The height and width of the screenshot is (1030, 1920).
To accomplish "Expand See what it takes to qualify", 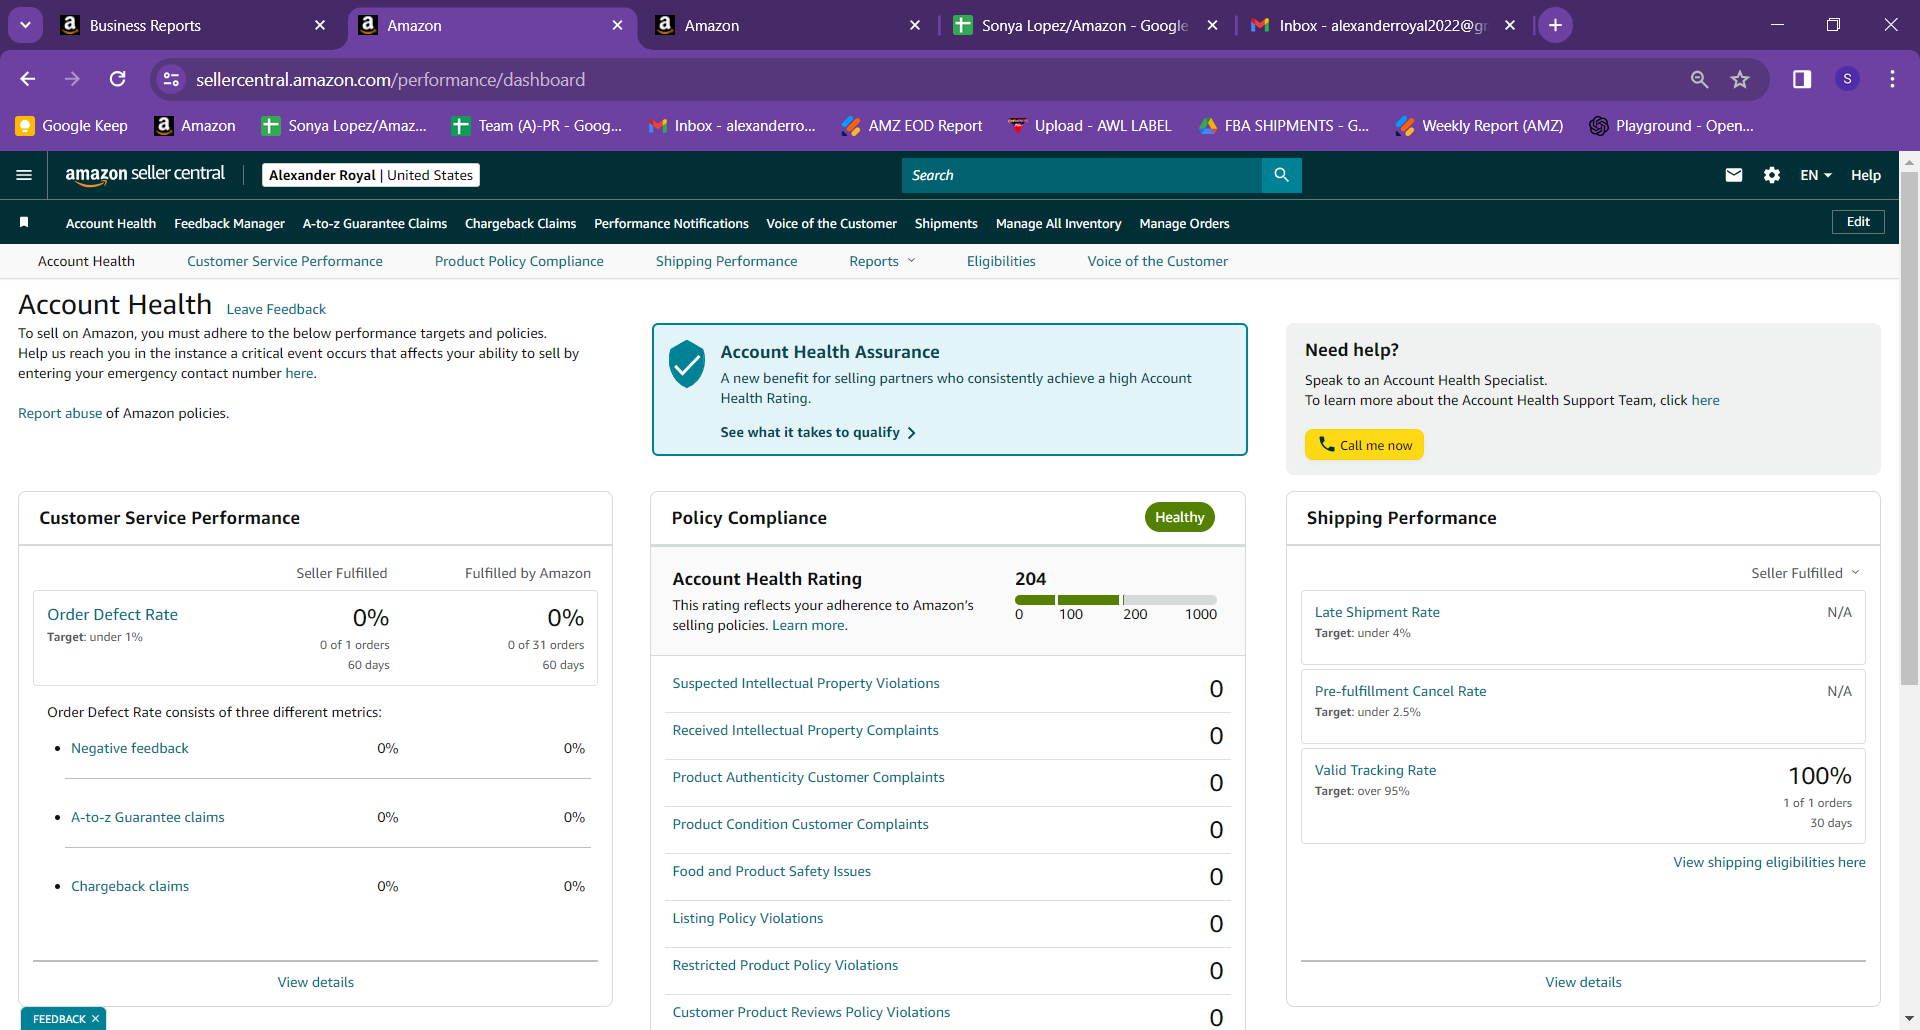I will coord(818,432).
